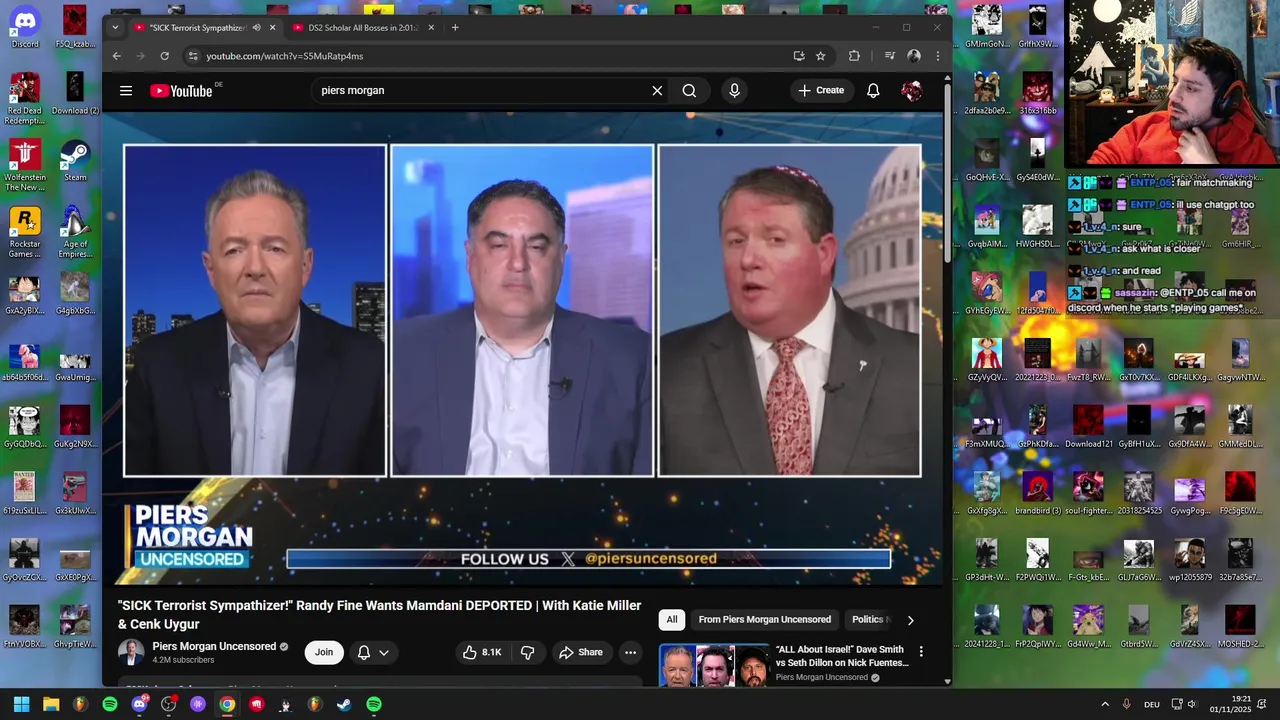Open the 'Piers Morgan Uncensored' channel name link
The width and height of the screenshot is (1280, 720).
click(x=214, y=647)
